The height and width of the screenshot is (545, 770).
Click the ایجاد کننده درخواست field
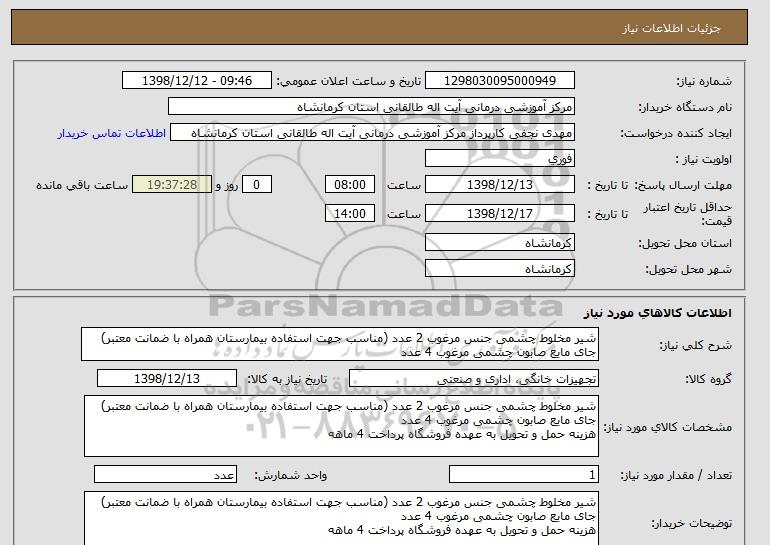coord(372,133)
